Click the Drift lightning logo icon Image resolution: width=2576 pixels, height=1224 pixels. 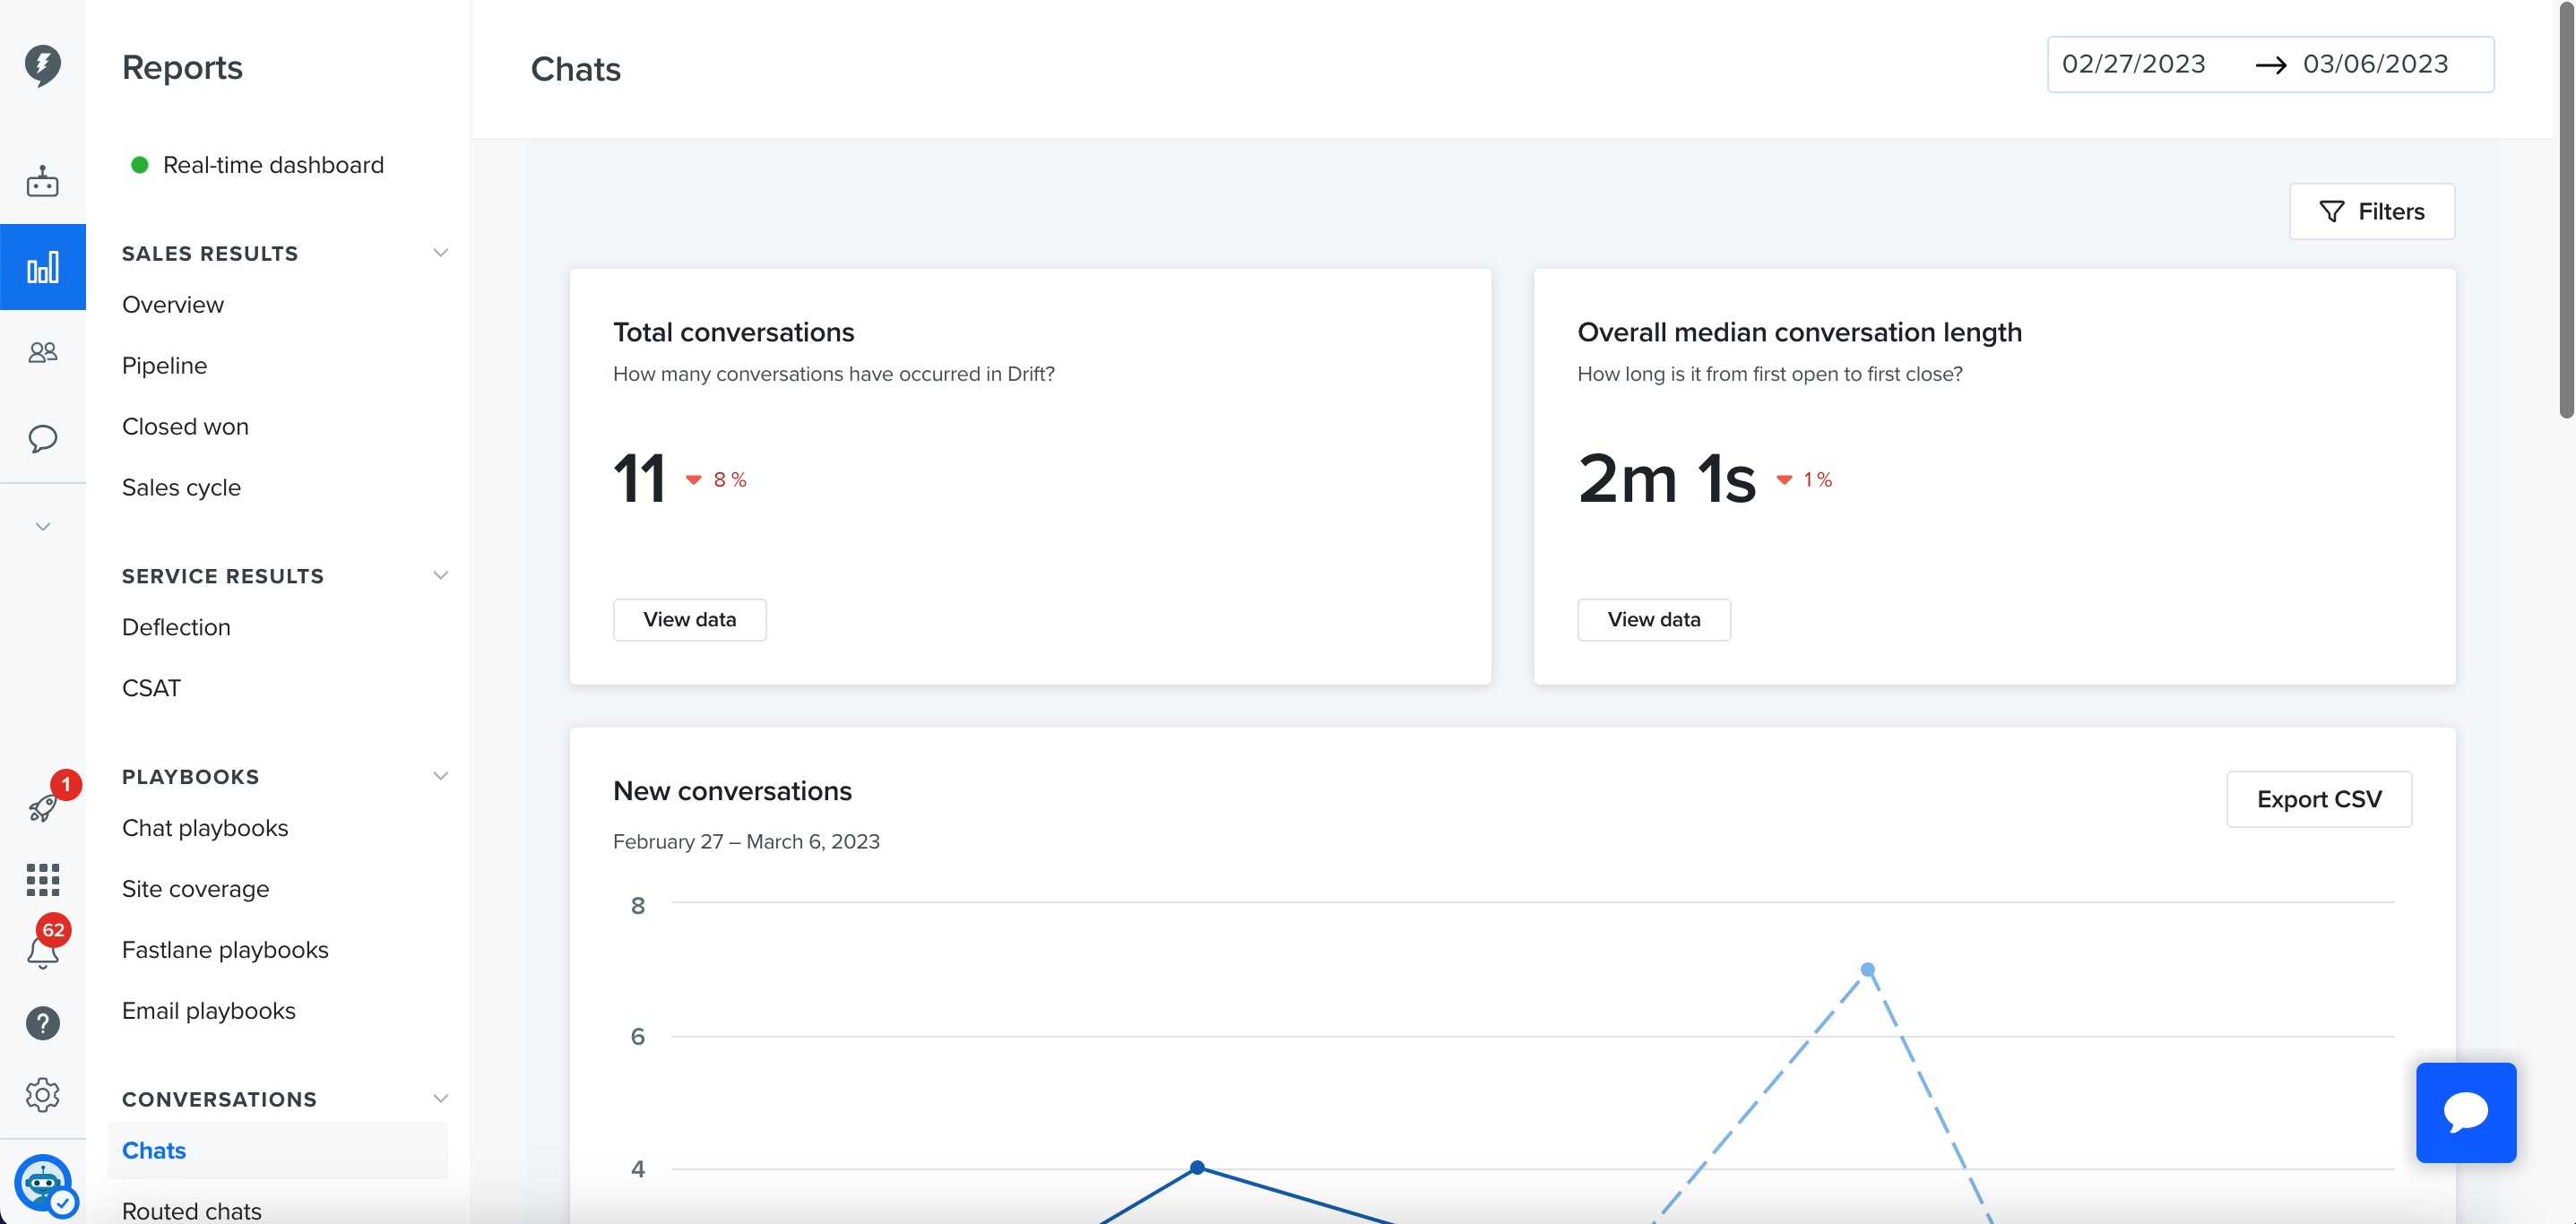[x=42, y=65]
